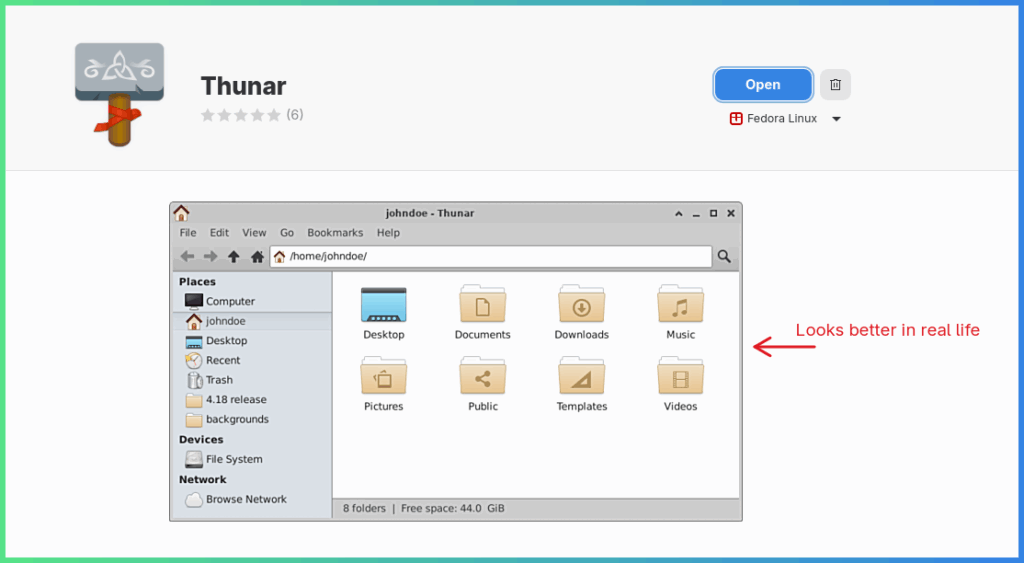Open the Edit menu in Thunar

219,233
